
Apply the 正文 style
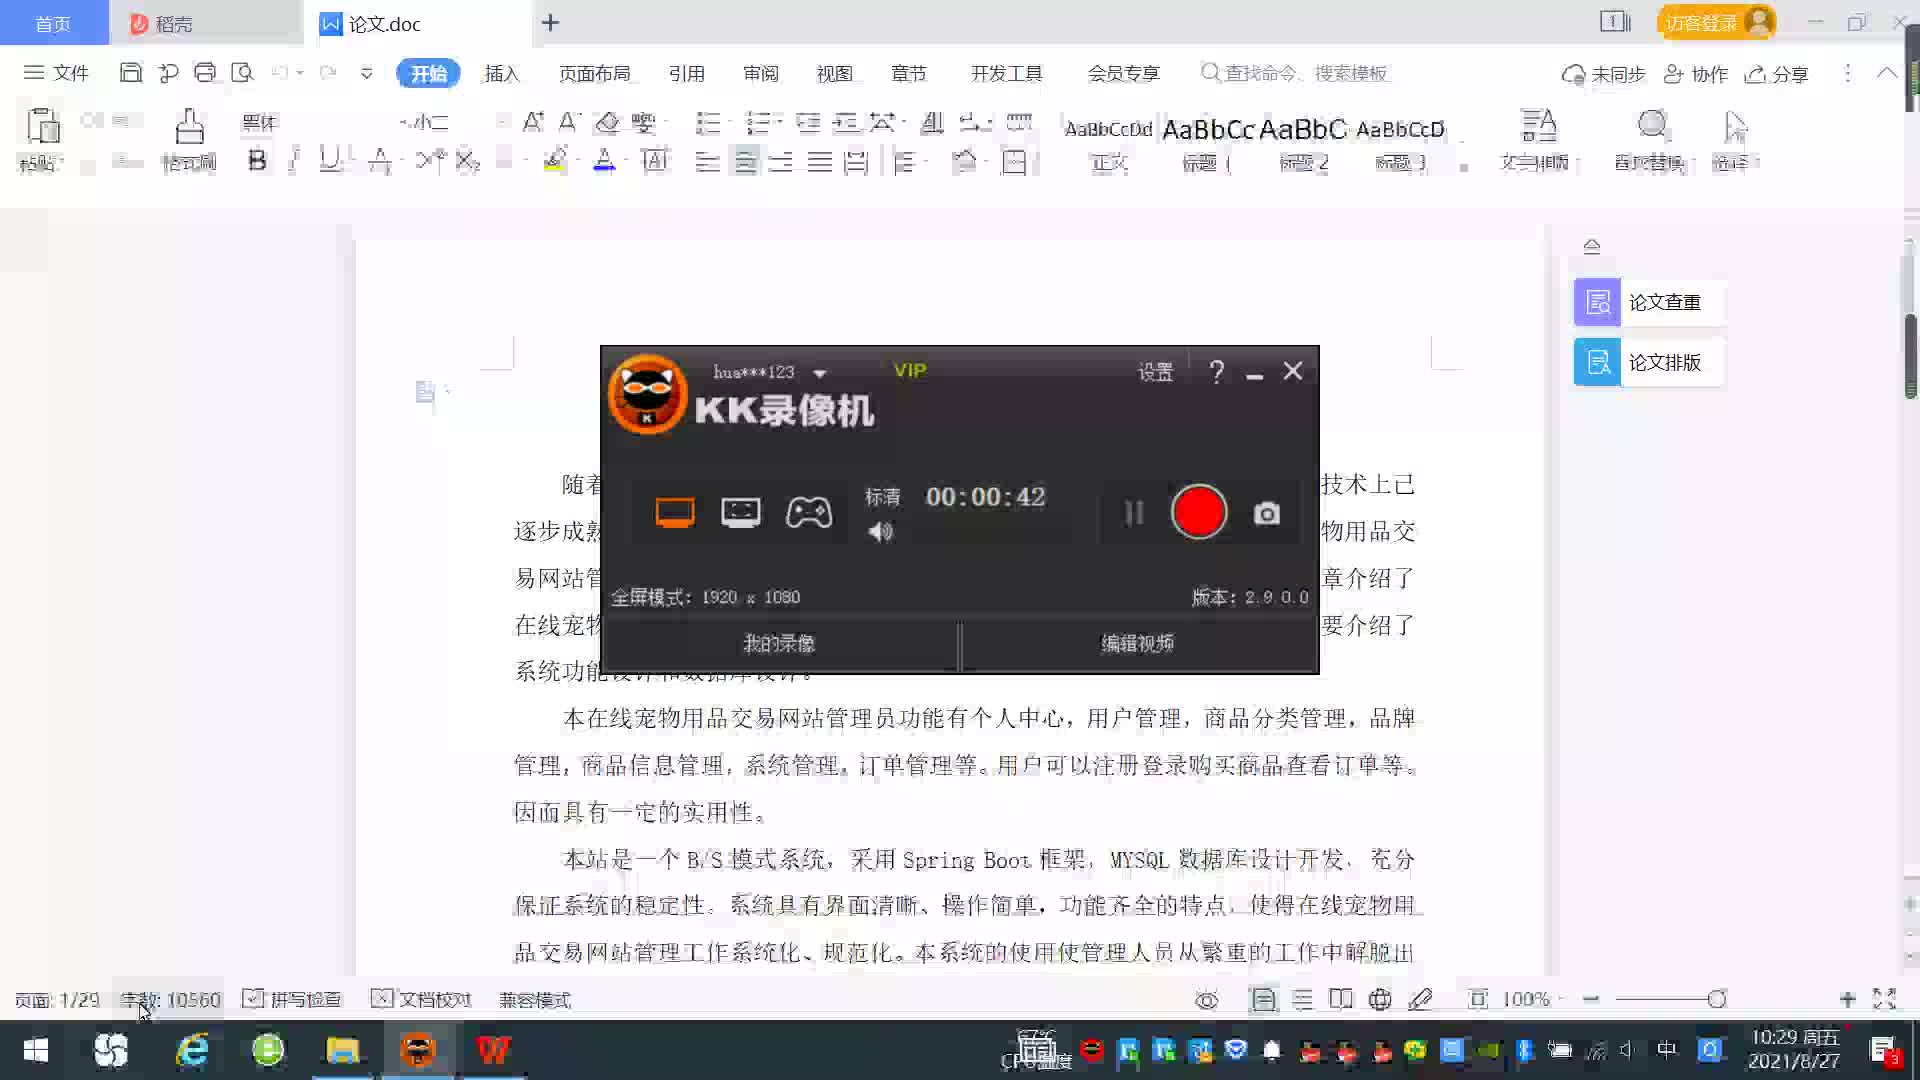[1108, 144]
